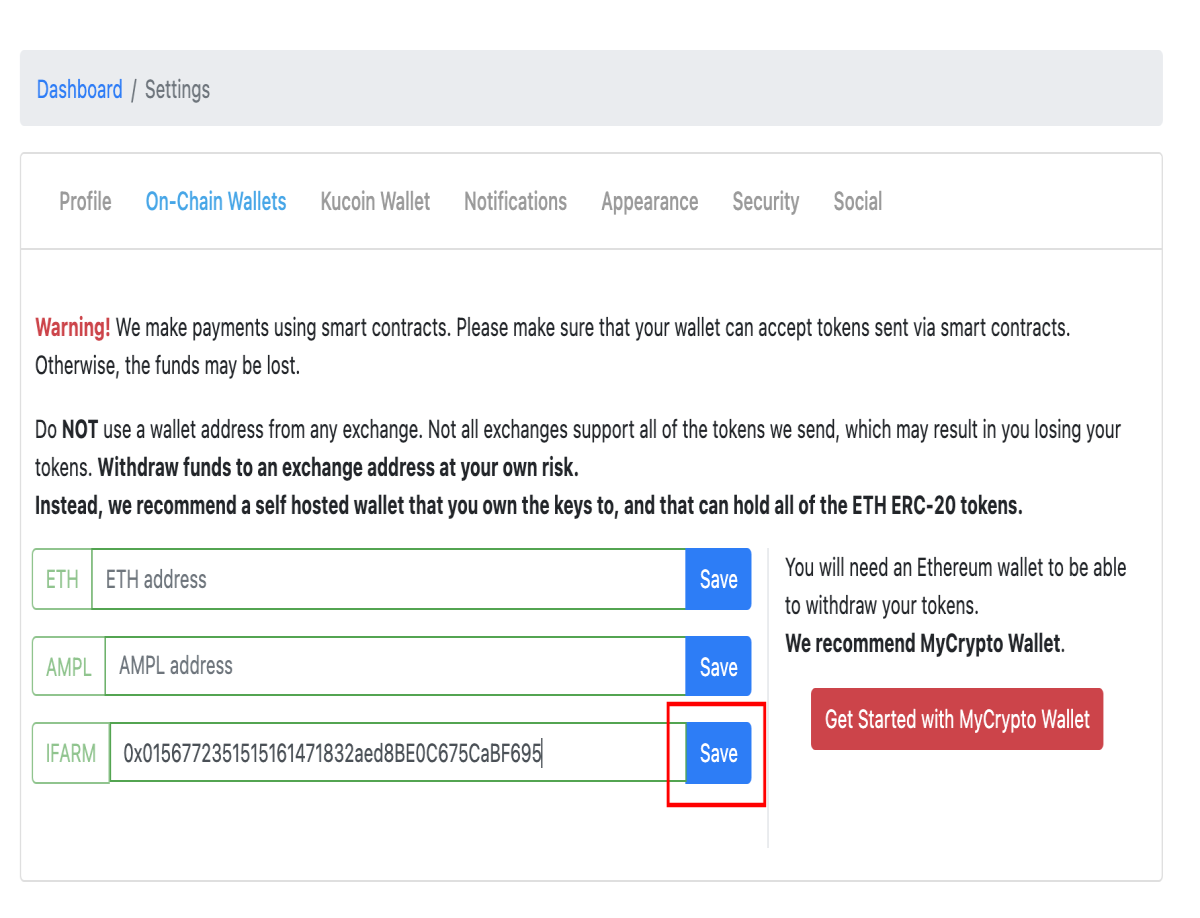The image size is (1200, 918).
Task: Open the Security tab
Action: tap(765, 201)
